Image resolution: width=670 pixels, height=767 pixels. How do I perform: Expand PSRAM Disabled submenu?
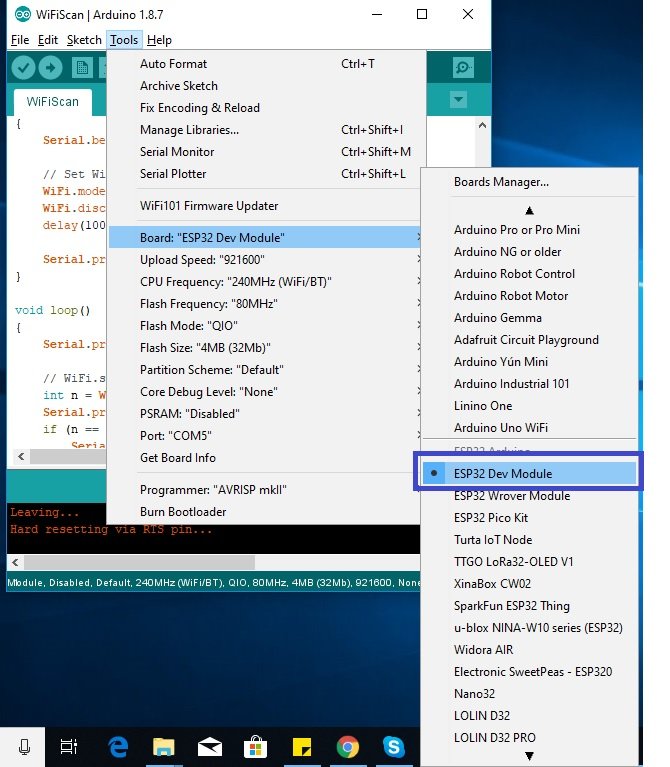coord(264,414)
